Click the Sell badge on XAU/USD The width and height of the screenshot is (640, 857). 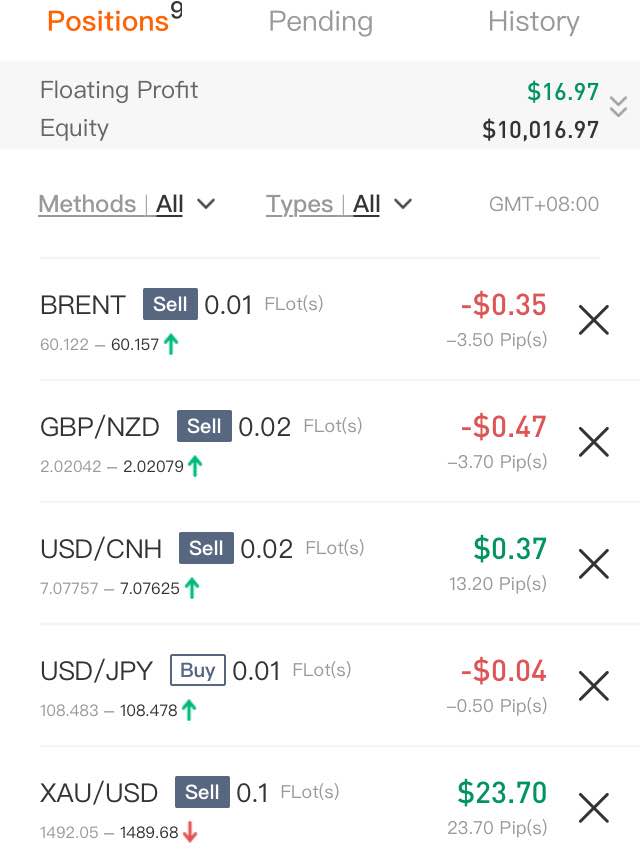click(x=202, y=791)
